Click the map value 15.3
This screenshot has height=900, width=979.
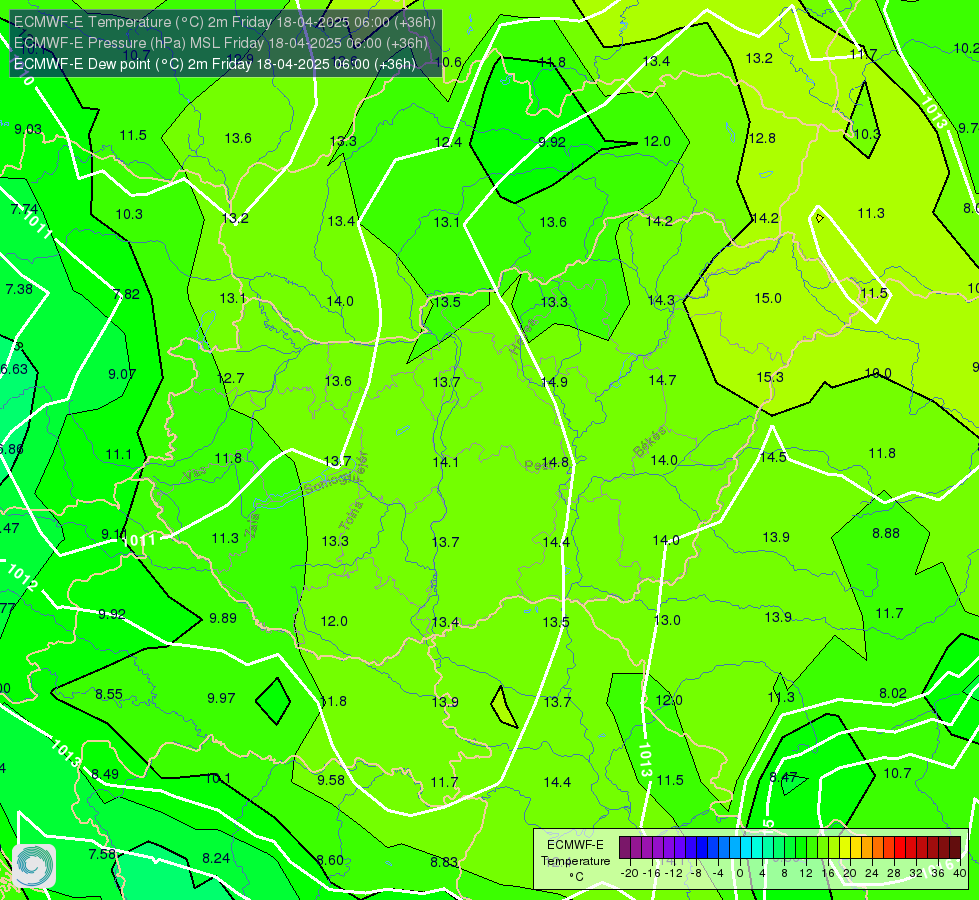[770, 377]
